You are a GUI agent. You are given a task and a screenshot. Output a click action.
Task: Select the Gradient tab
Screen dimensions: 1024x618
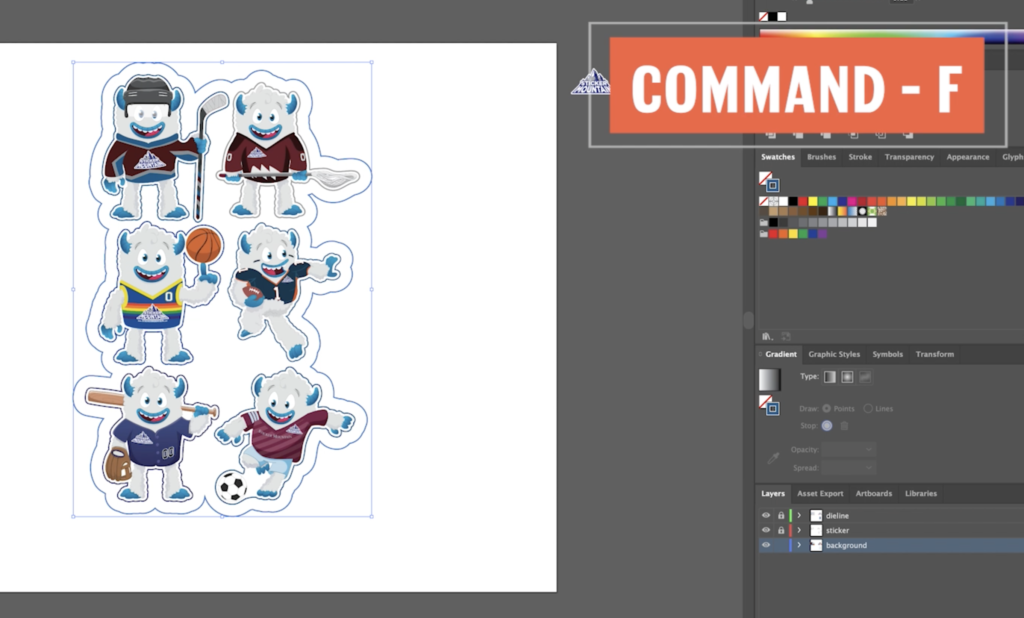[781, 354]
